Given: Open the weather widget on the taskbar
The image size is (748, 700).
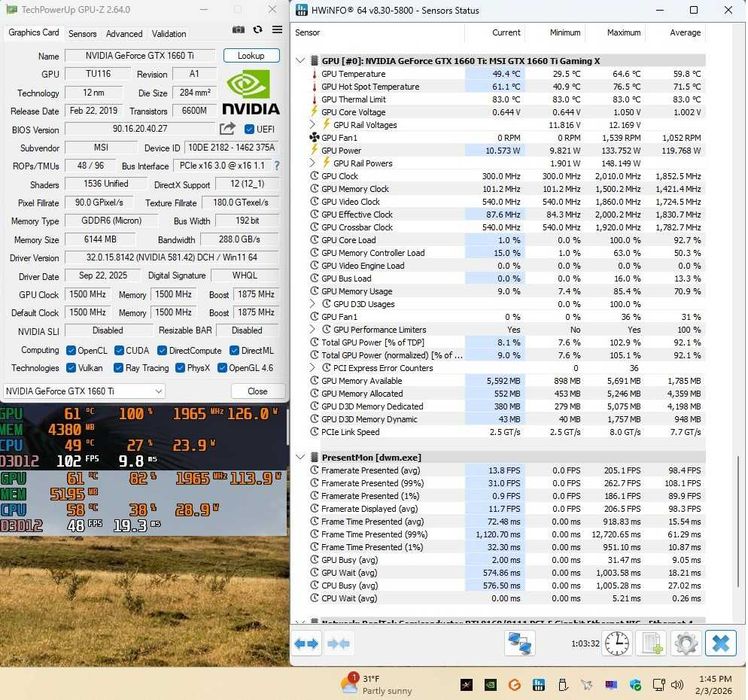Looking at the screenshot, I should pyautogui.click(x=376, y=684).
